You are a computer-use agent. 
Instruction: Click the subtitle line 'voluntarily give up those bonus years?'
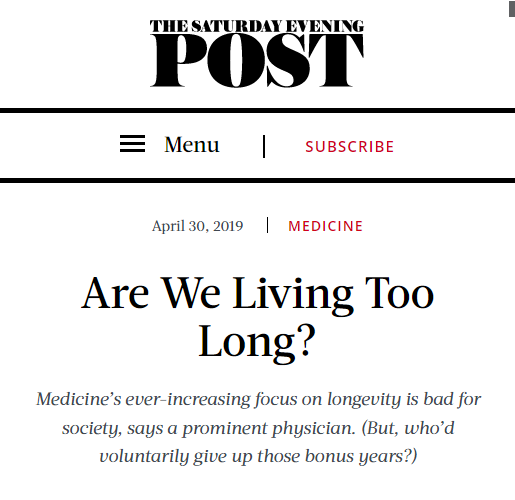(x=258, y=456)
